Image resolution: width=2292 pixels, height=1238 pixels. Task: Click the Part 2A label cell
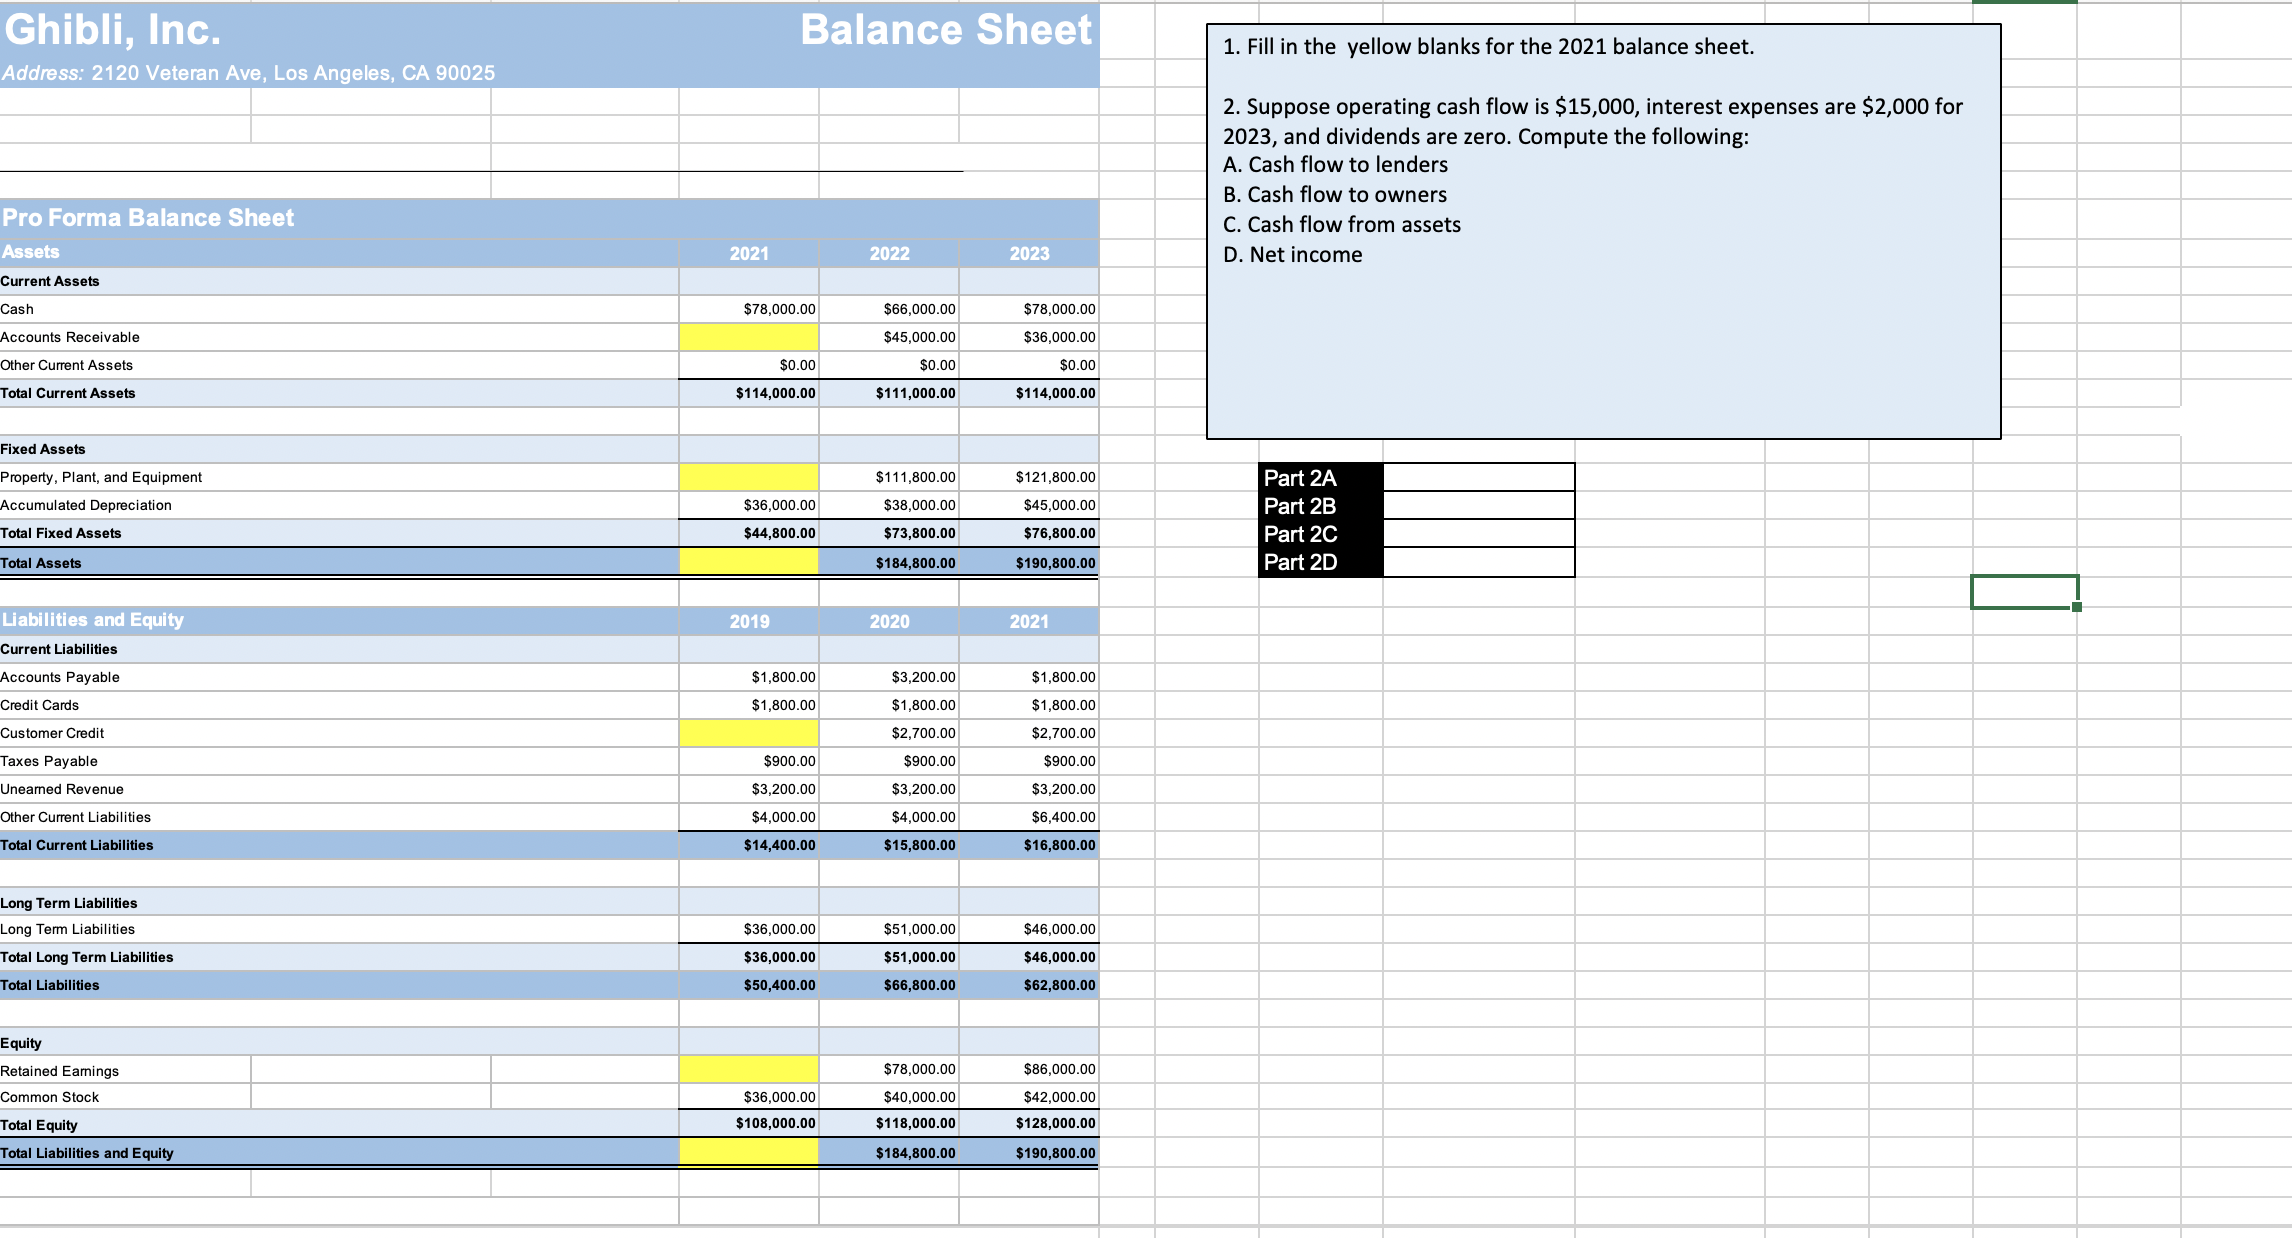point(1321,477)
